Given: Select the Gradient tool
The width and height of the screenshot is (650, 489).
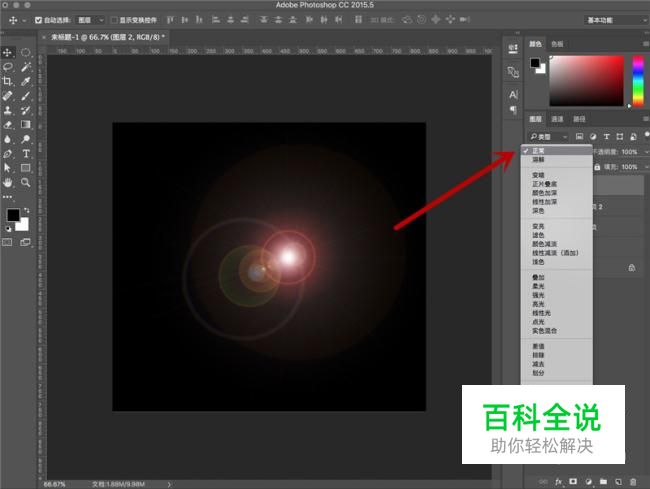Looking at the screenshot, I should click(x=26, y=125).
